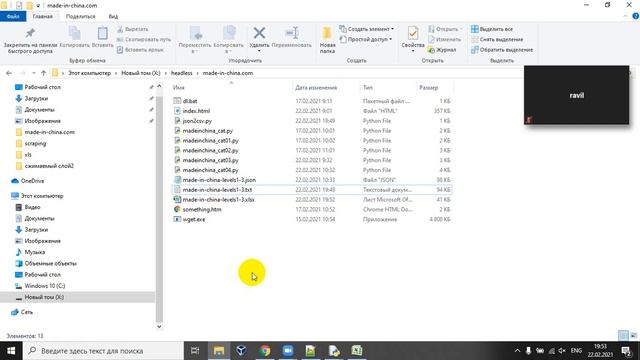
Task: Select made-in-china-levels1-3.txt file
Action: [x=217, y=190]
